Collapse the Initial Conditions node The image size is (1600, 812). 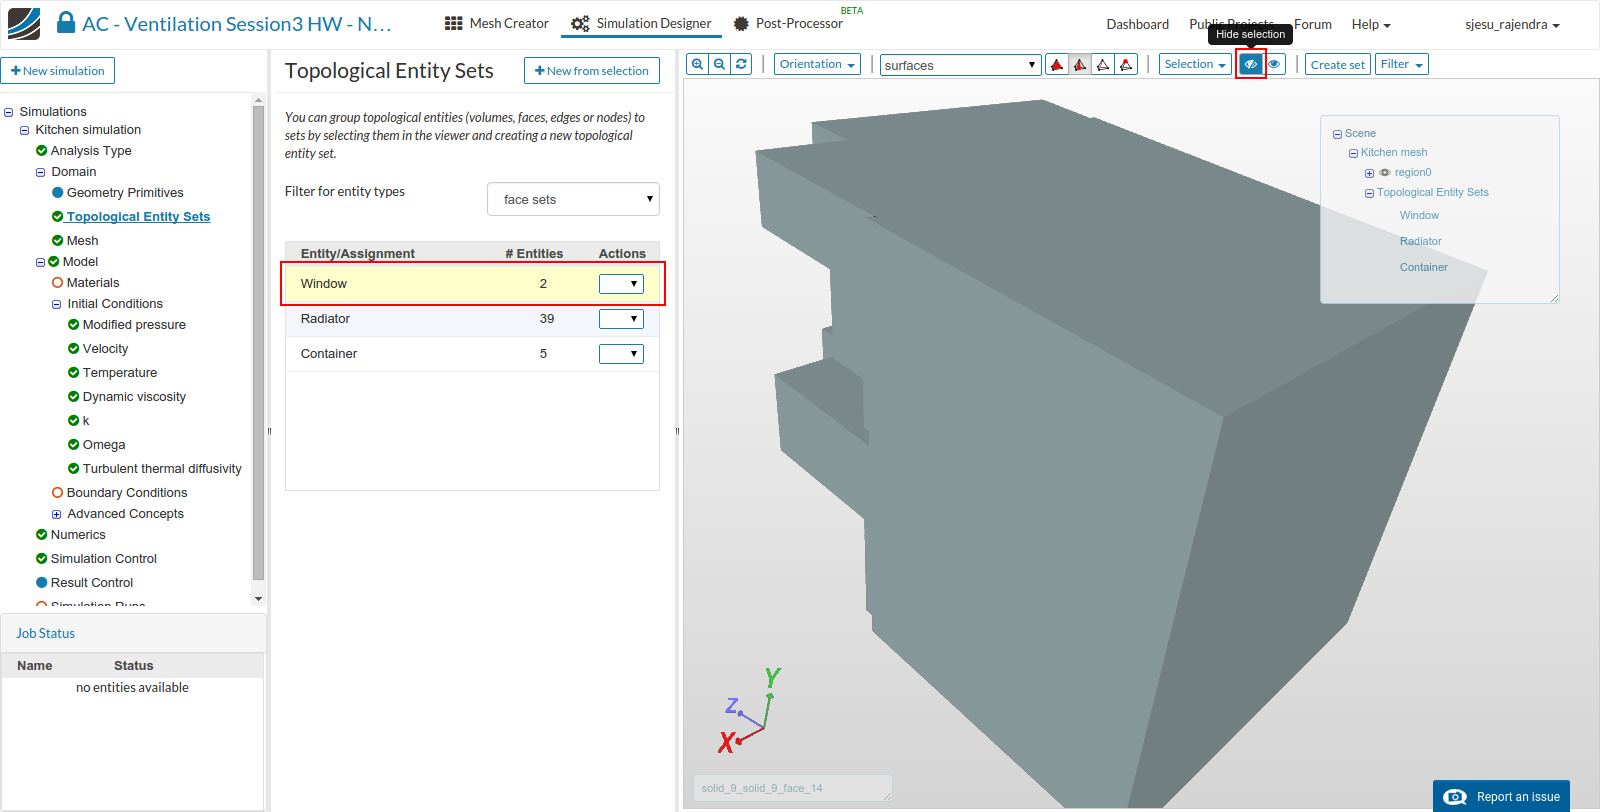(x=57, y=305)
